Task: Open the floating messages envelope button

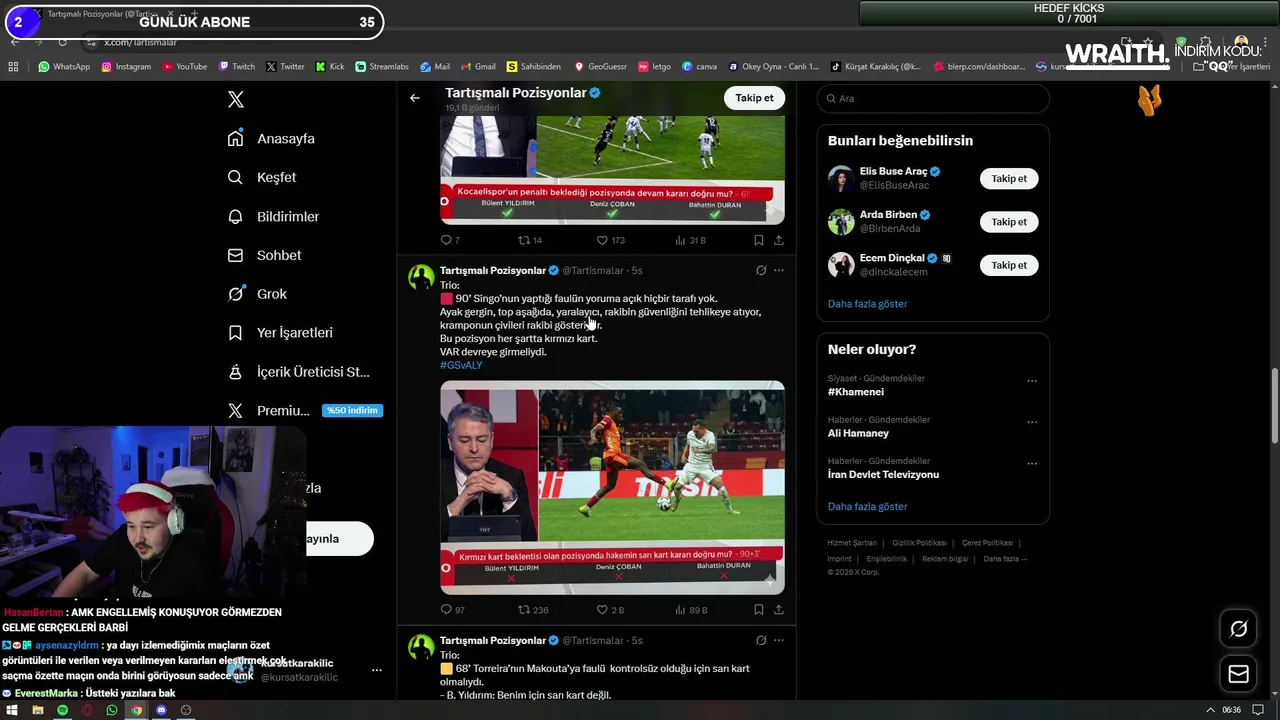Action: pyautogui.click(x=1238, y=674)
